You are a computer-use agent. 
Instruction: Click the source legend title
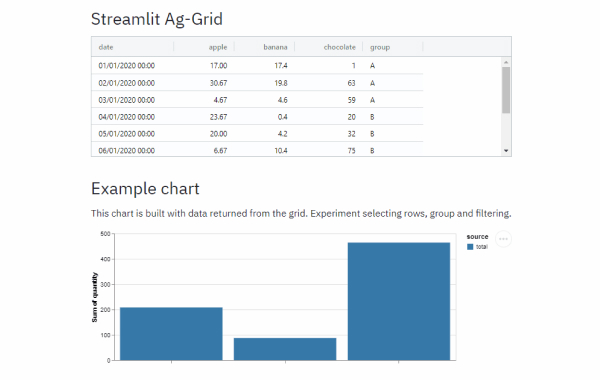click(x=477, y=236)
